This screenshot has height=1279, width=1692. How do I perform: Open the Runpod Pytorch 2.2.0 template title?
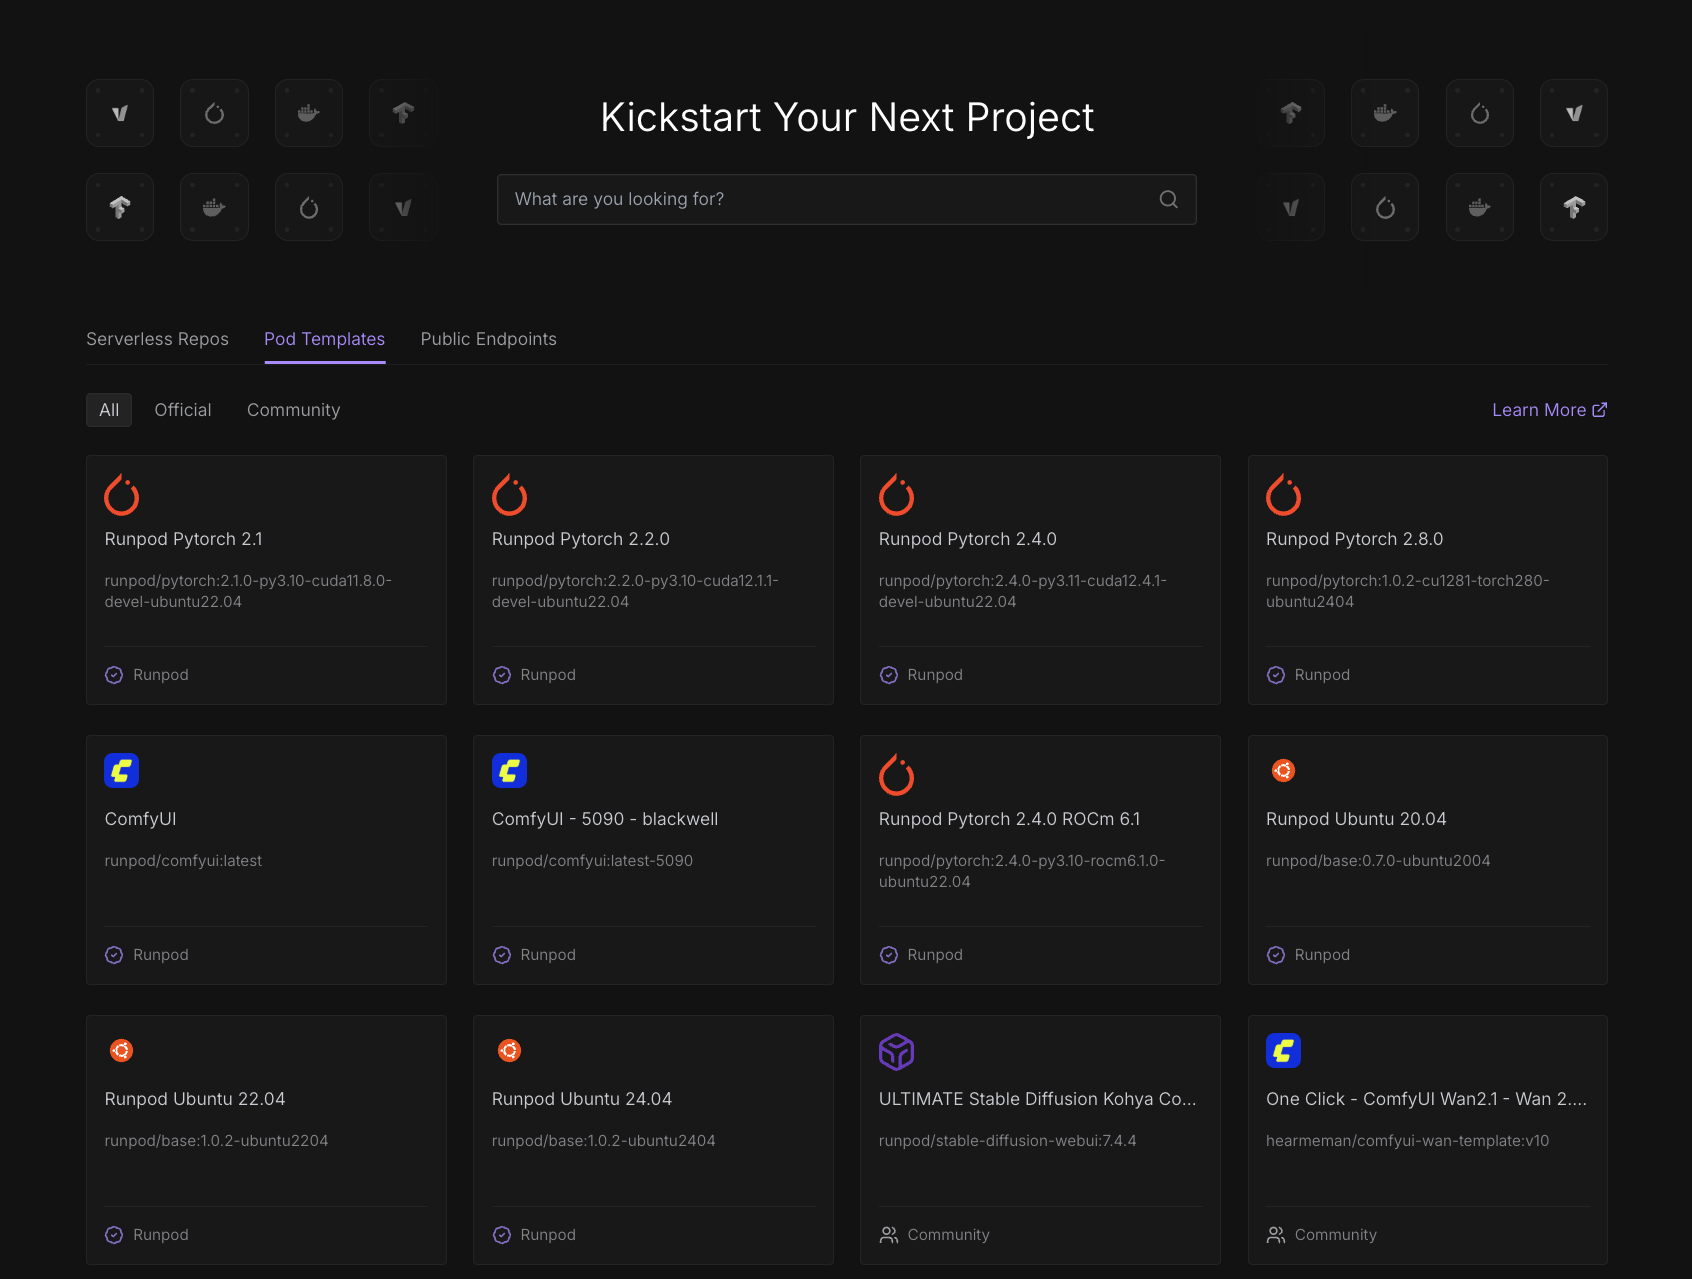pyautogui.click(x=581, y=539)
